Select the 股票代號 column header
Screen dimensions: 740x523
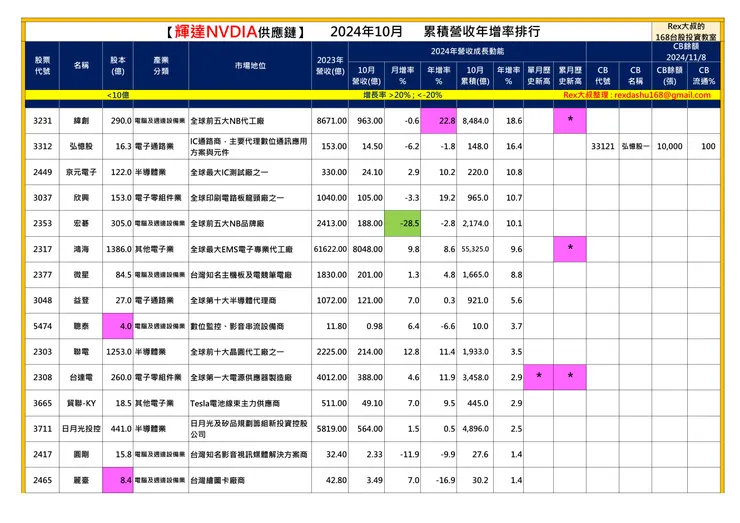coord(42,66)
